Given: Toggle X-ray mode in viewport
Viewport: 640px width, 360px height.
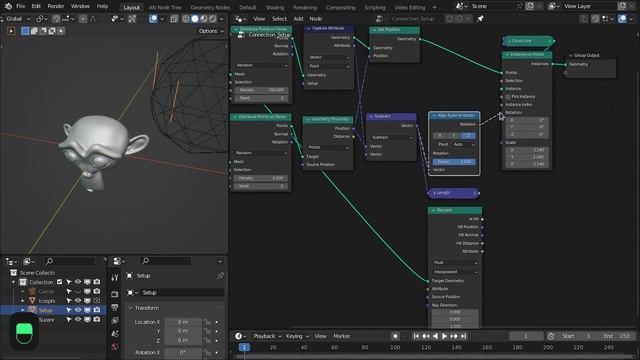Looking at the screenshot, I should click(174, 19).
